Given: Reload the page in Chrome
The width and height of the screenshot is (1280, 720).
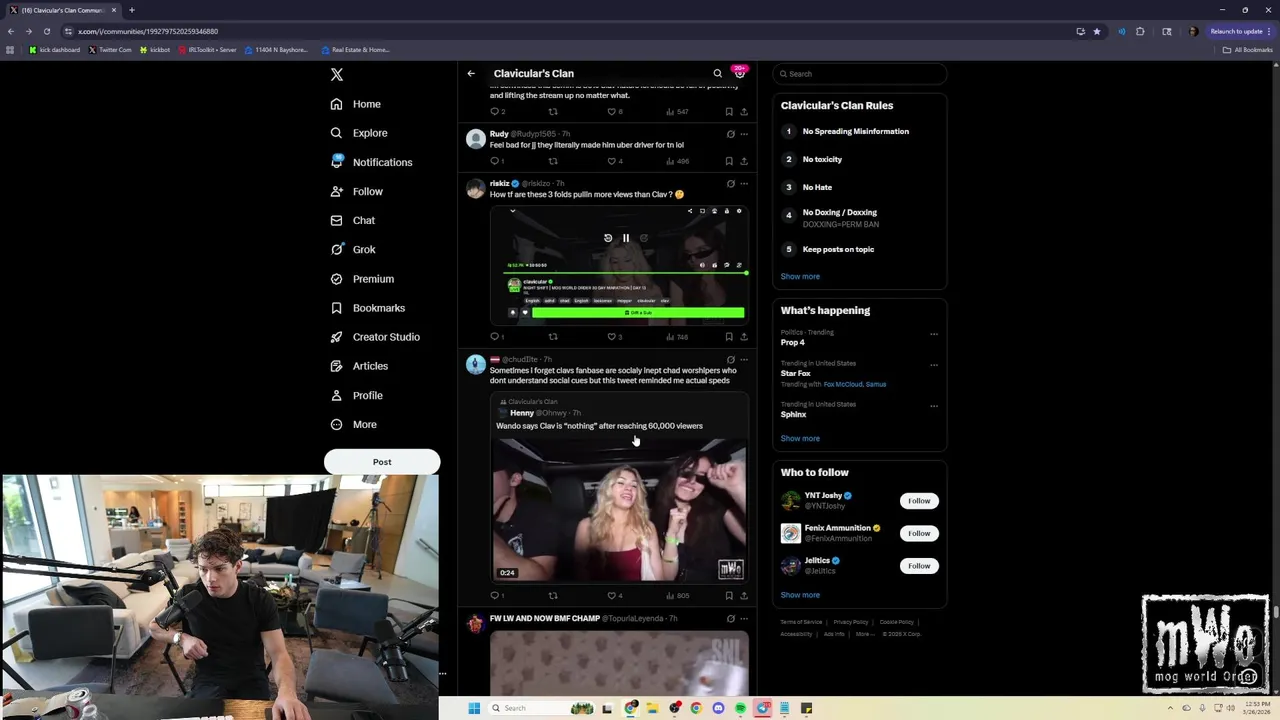Looking at the screenshot, I should coord(46,31).
